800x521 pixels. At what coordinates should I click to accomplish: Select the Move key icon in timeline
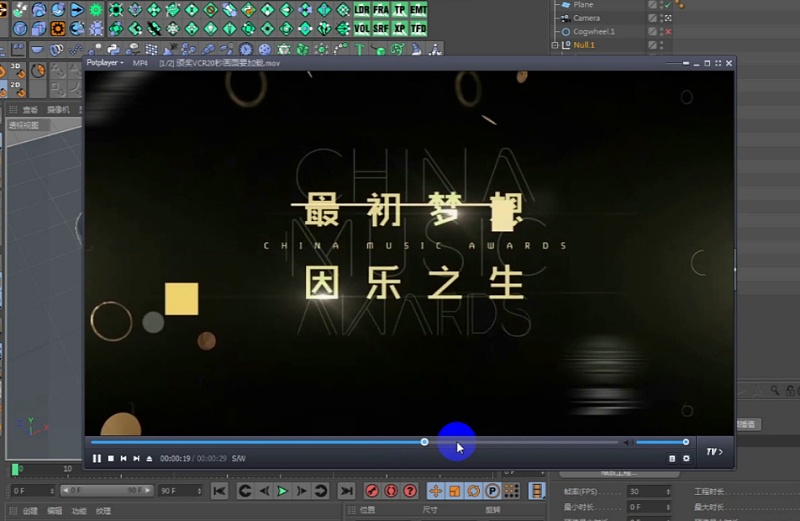[x=435, y=491]
